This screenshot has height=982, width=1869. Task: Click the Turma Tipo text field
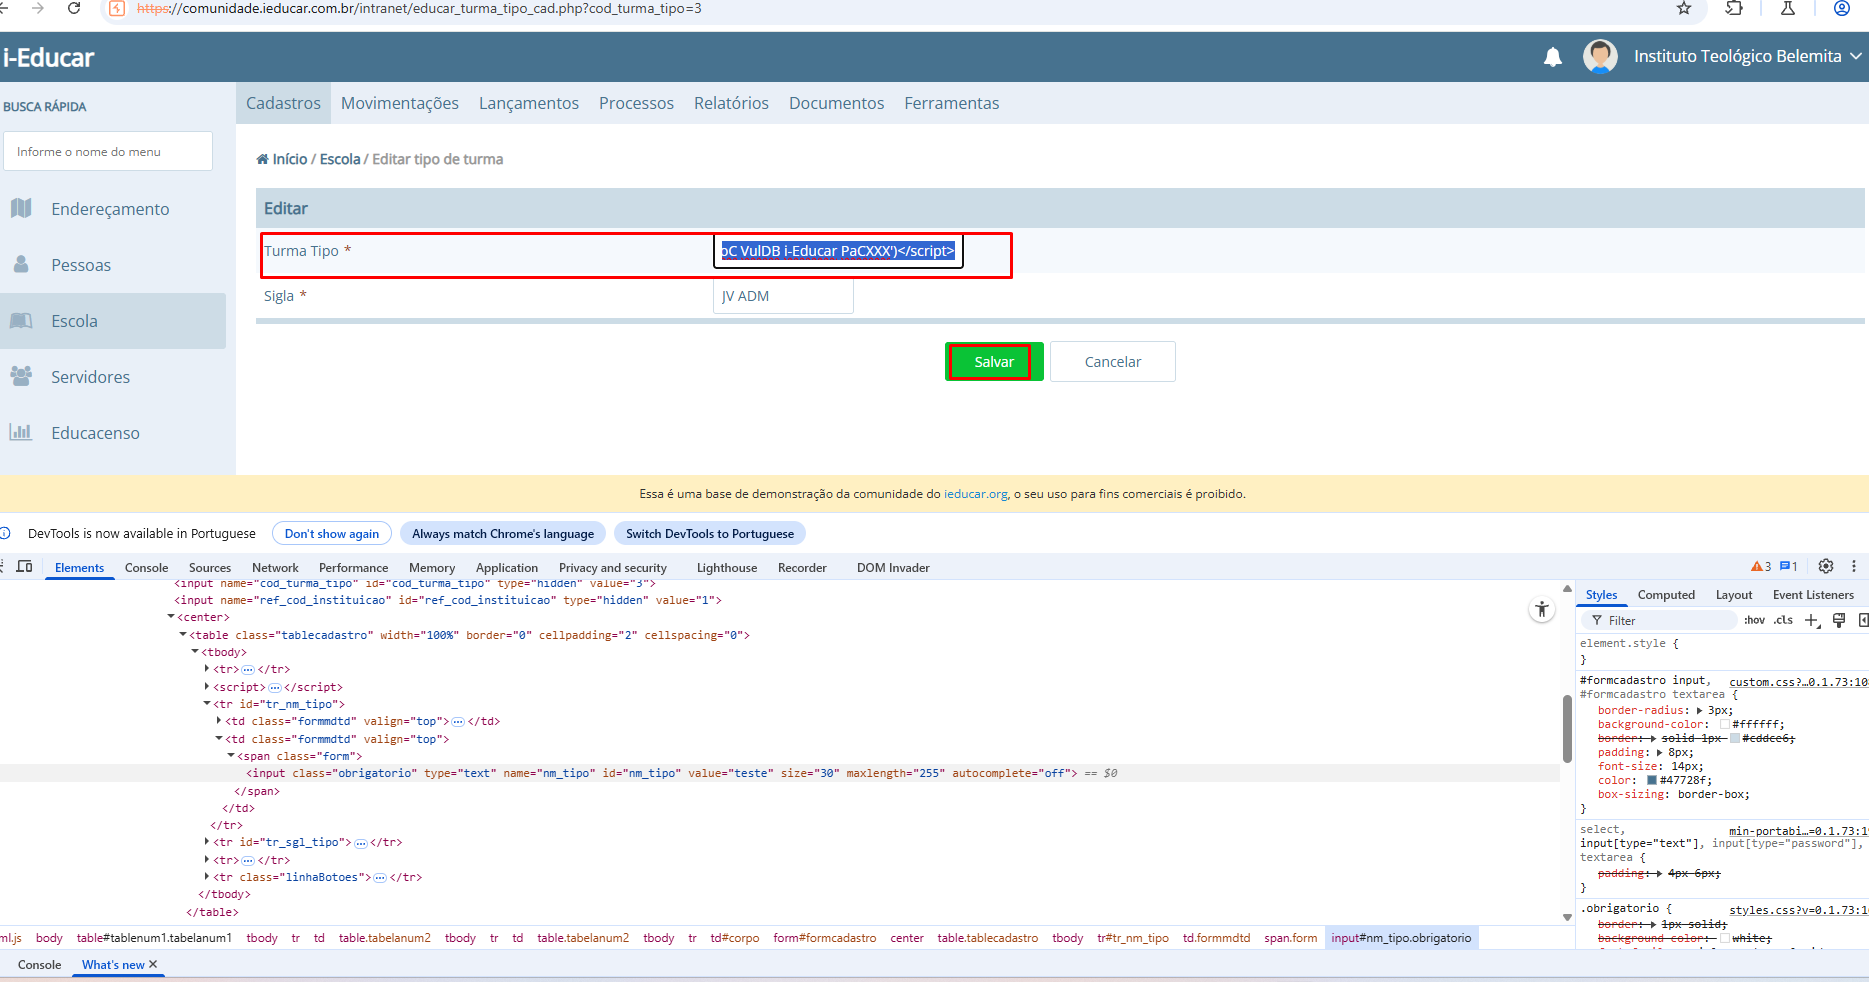tap(838, 251)
